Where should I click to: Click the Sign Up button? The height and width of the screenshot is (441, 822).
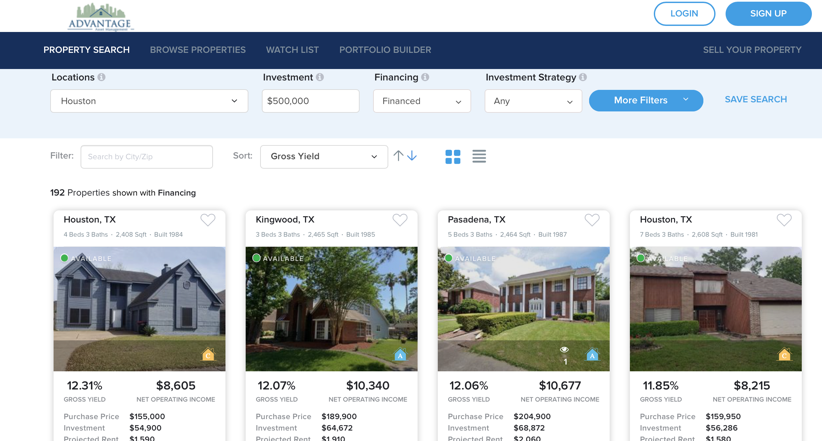tap(769, 14)
